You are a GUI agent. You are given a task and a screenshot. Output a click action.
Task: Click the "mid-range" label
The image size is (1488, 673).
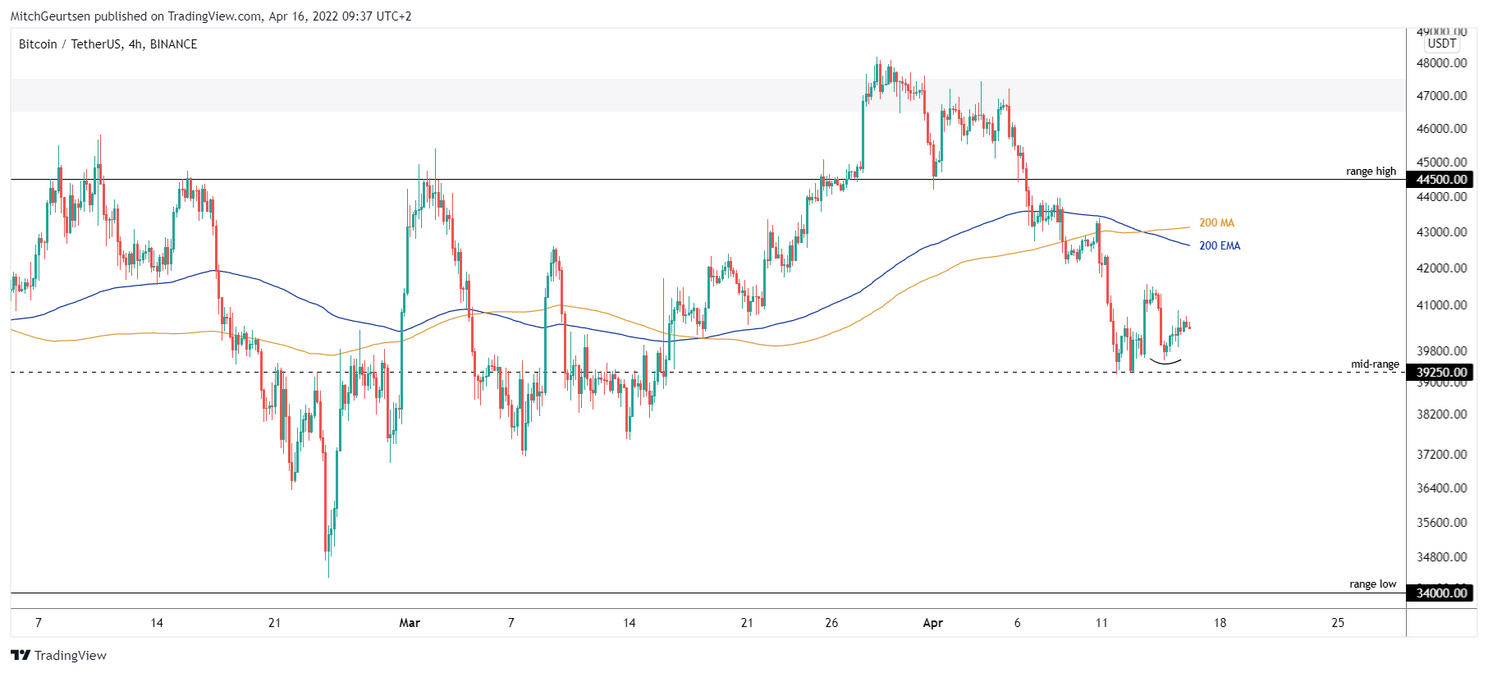click(1375, 364)
